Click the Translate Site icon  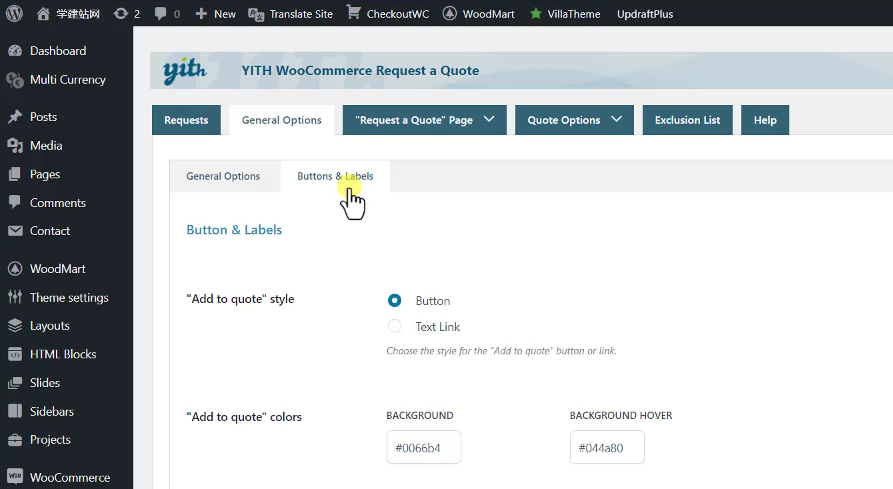[x=256, y=14]
